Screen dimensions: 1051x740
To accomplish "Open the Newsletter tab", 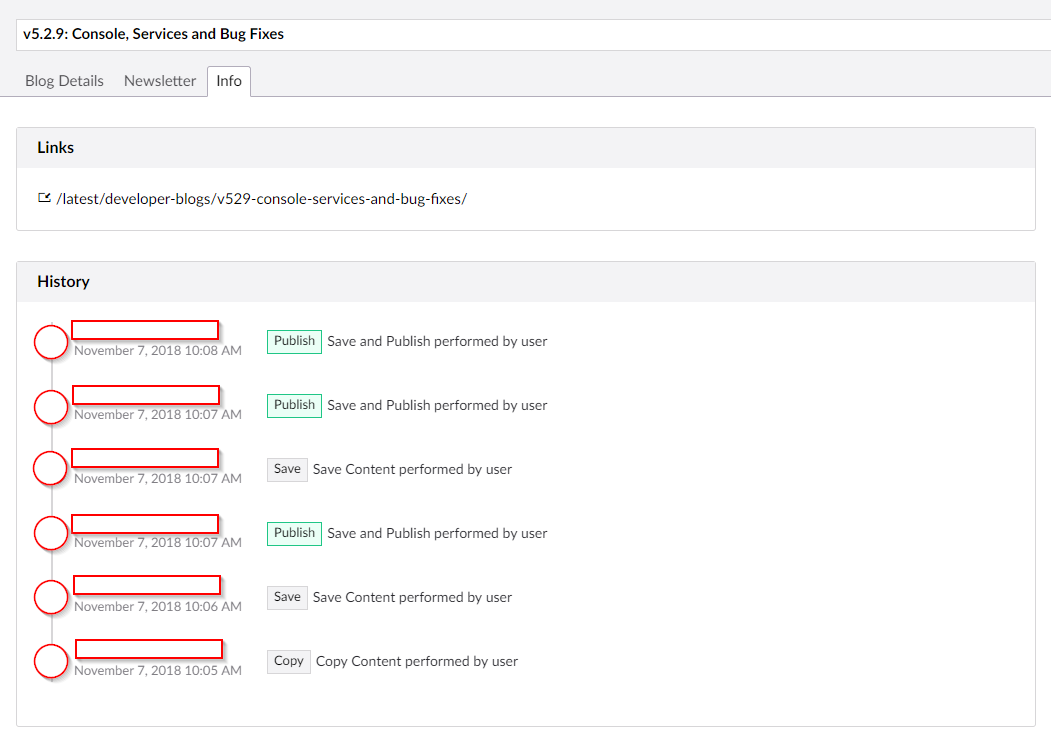I will (160, 81).
